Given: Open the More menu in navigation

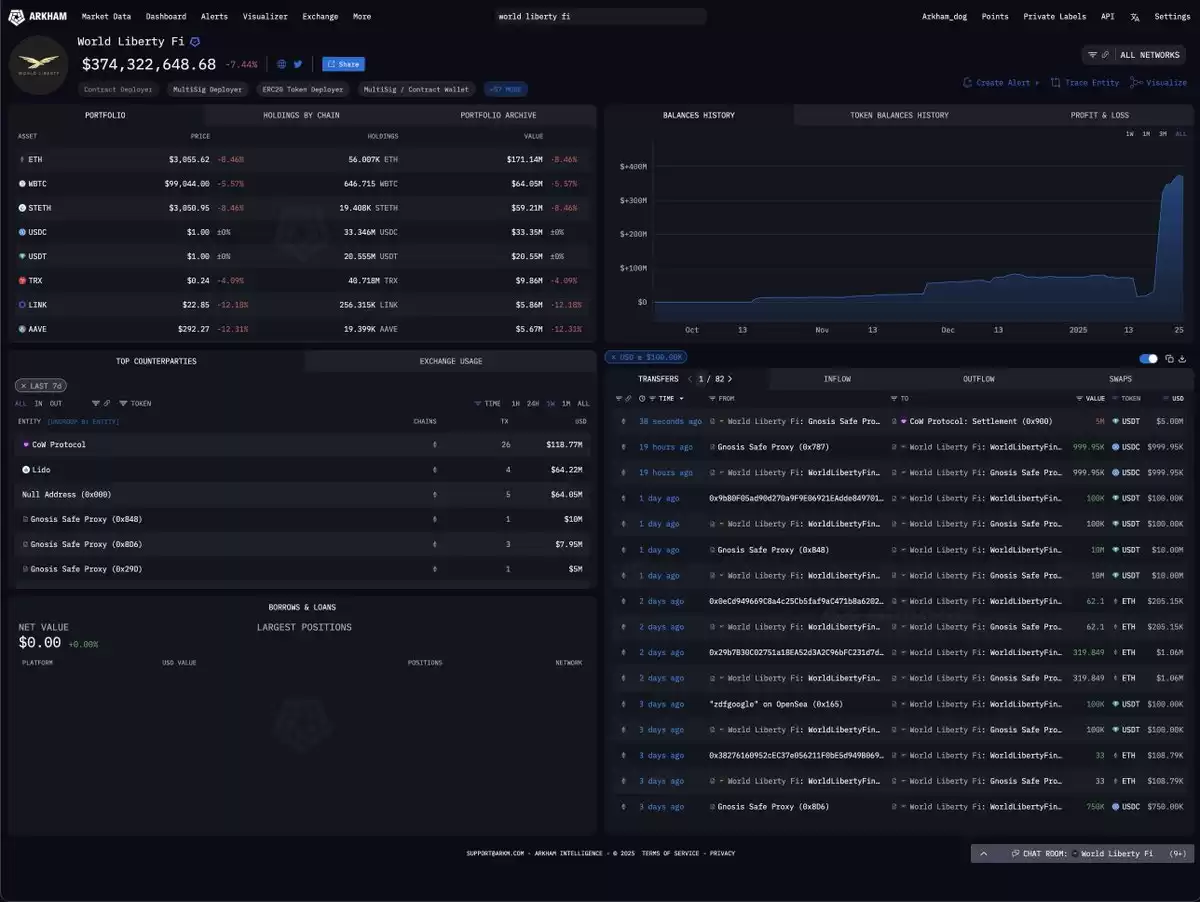Looking at the screenshot, I should (x=362, y=17).
